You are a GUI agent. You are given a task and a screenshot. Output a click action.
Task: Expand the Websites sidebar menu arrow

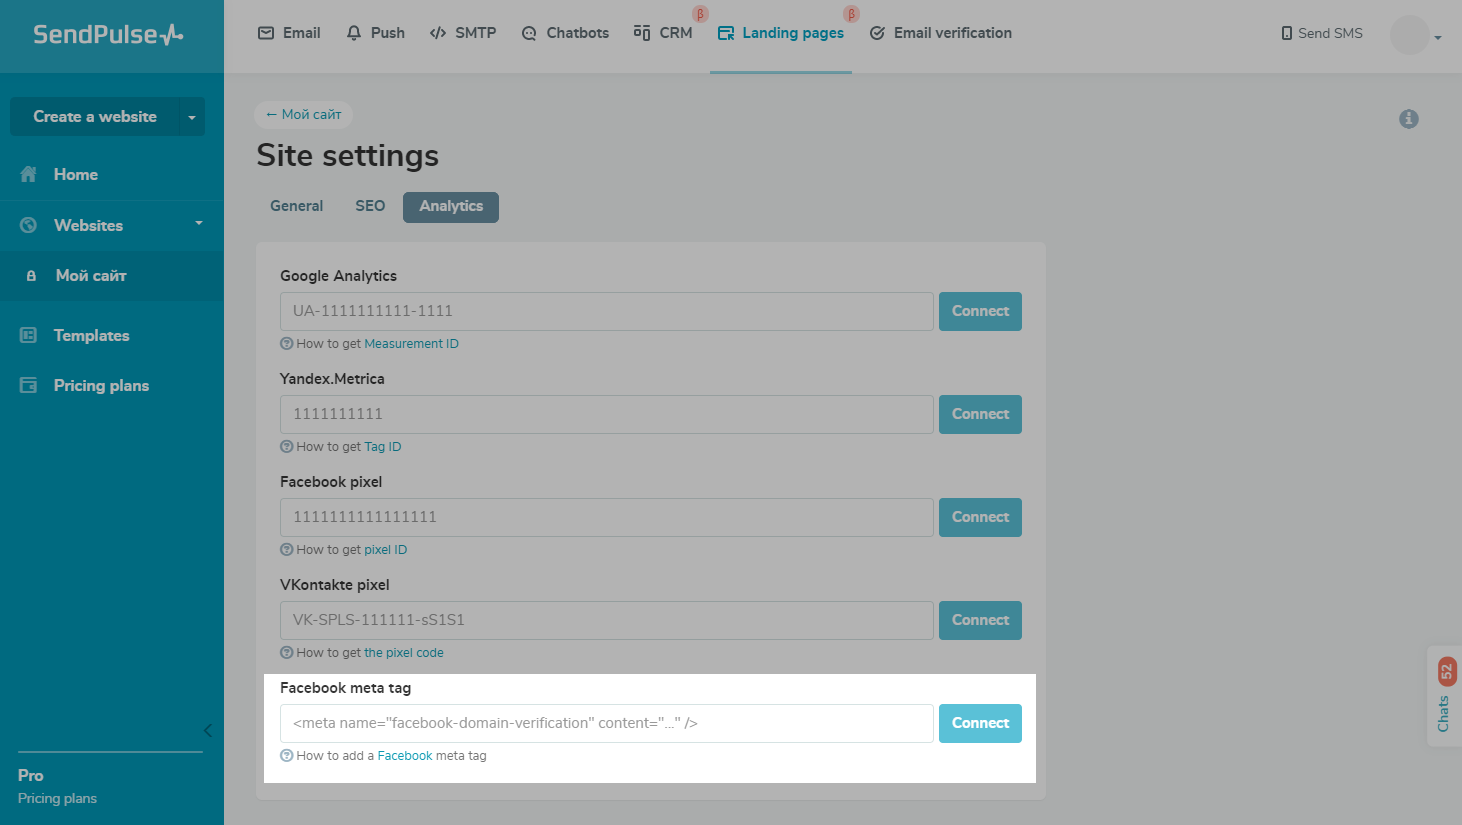pos(199,223)
